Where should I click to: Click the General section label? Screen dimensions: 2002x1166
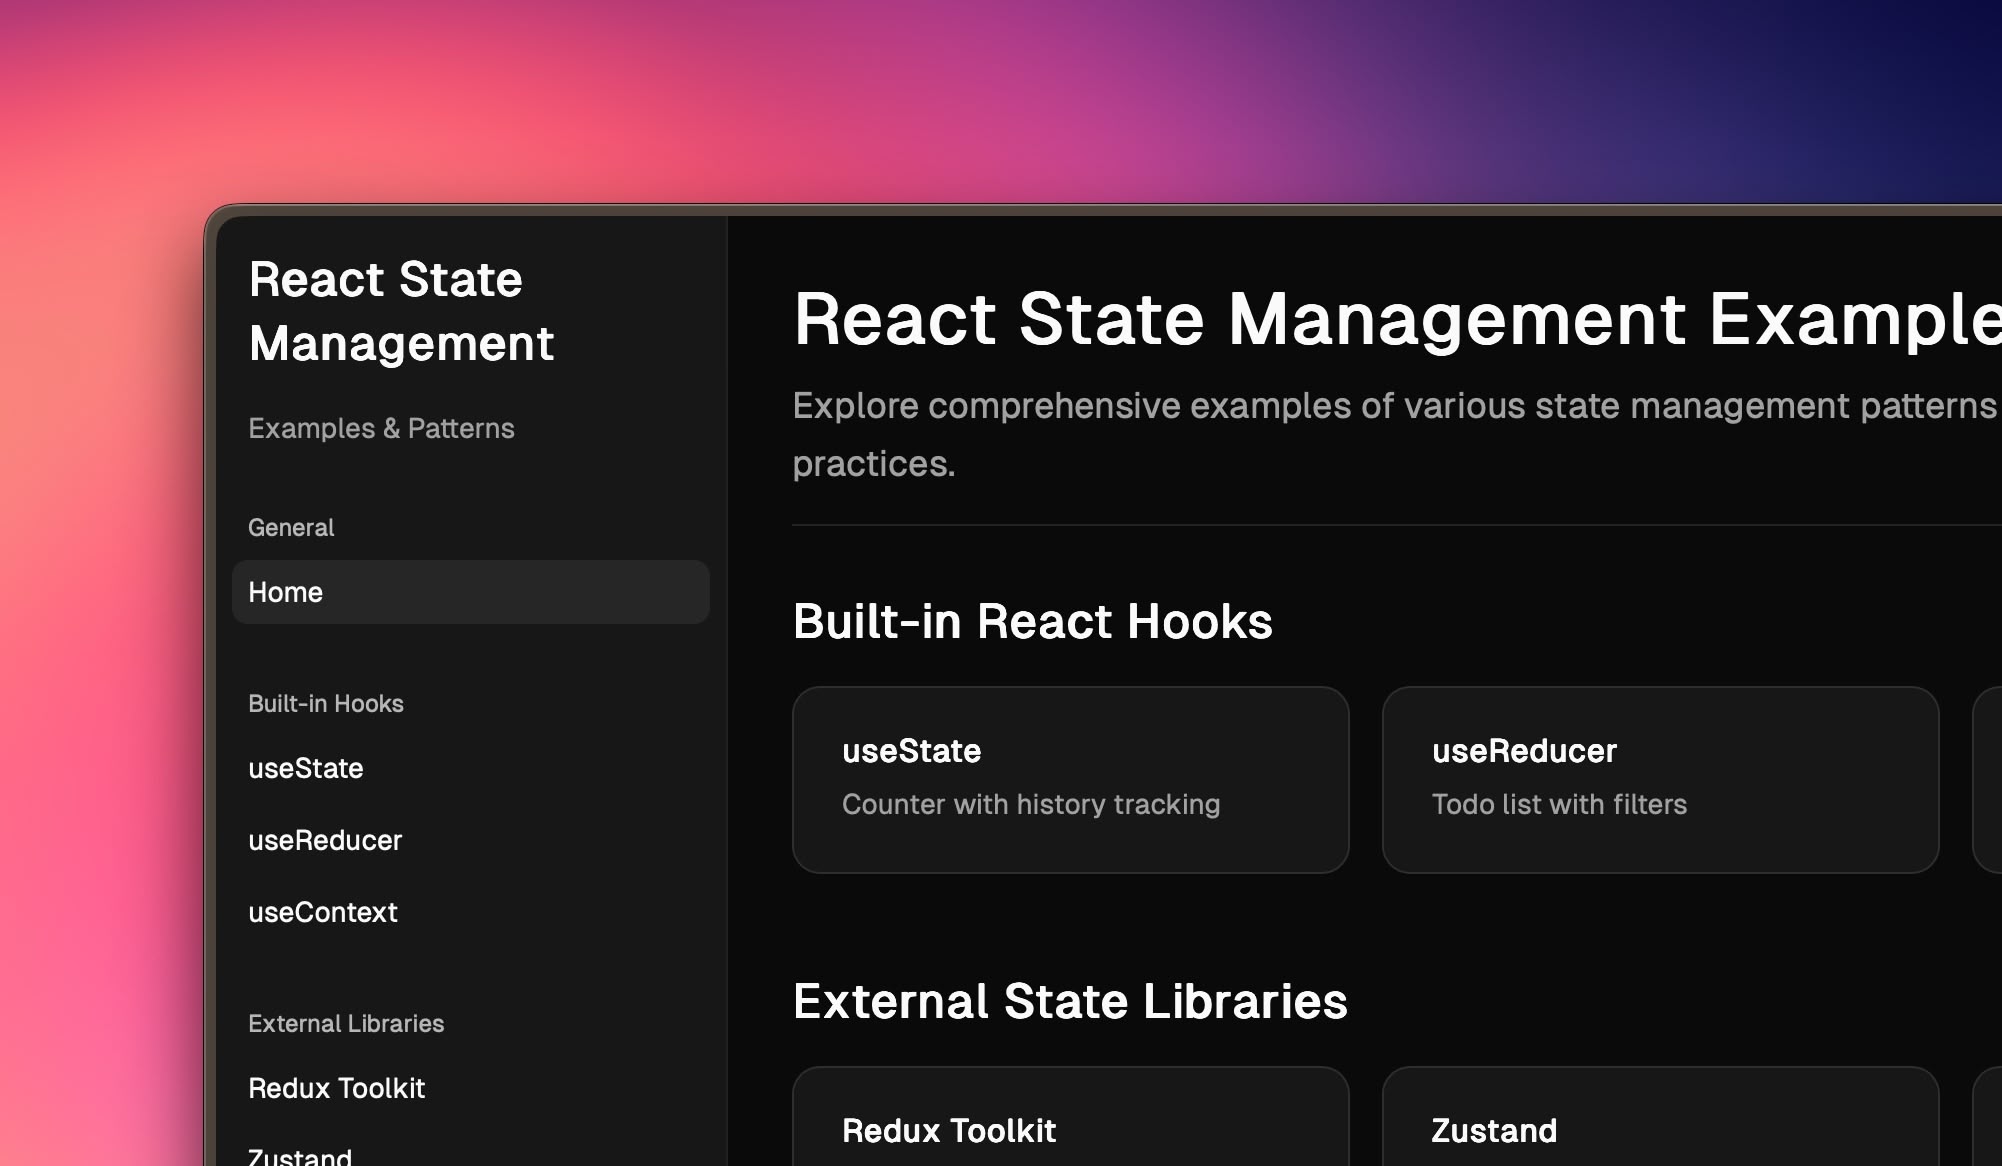tap(291, 527)
